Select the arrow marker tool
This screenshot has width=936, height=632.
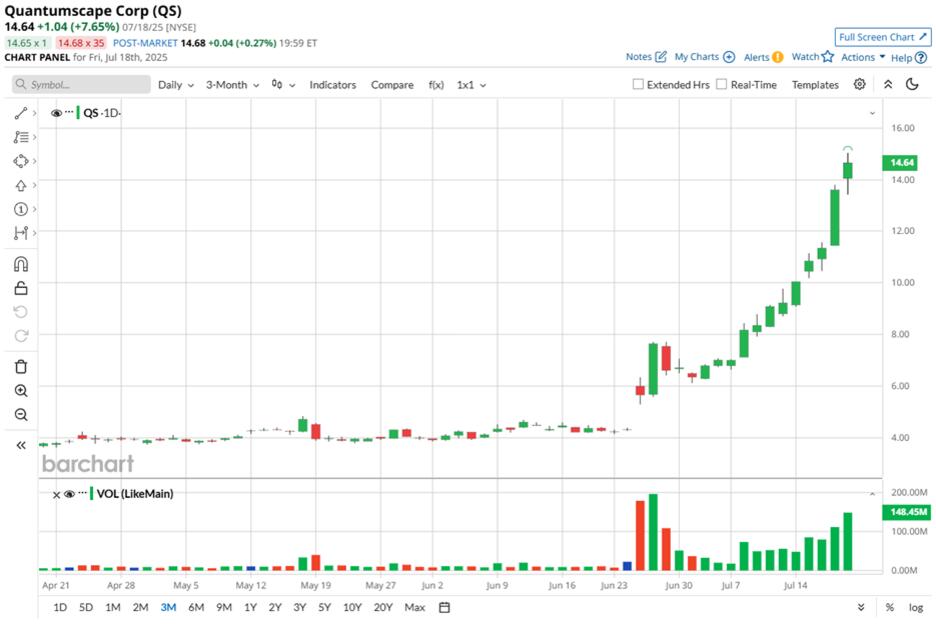coord(21,186)
